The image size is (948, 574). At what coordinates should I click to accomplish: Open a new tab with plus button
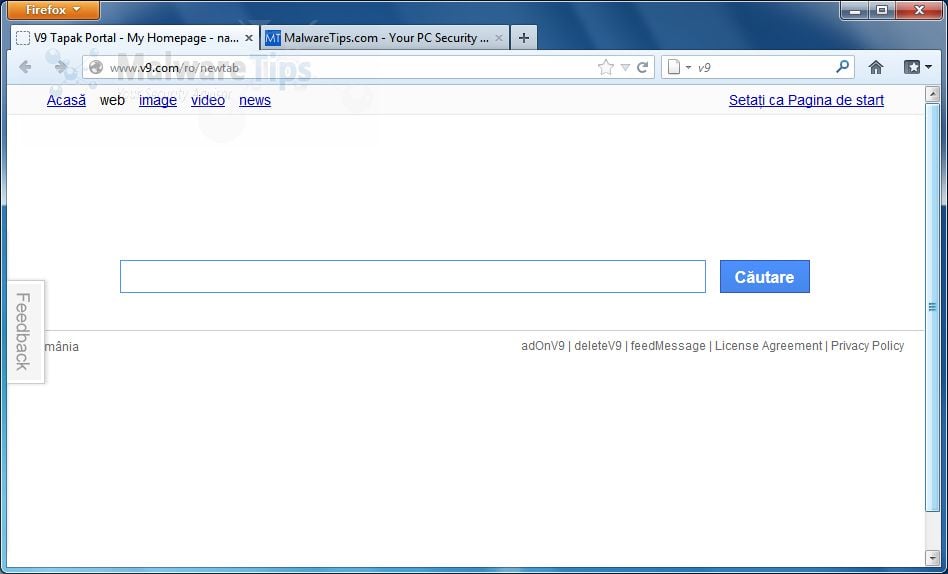point(524,38)
